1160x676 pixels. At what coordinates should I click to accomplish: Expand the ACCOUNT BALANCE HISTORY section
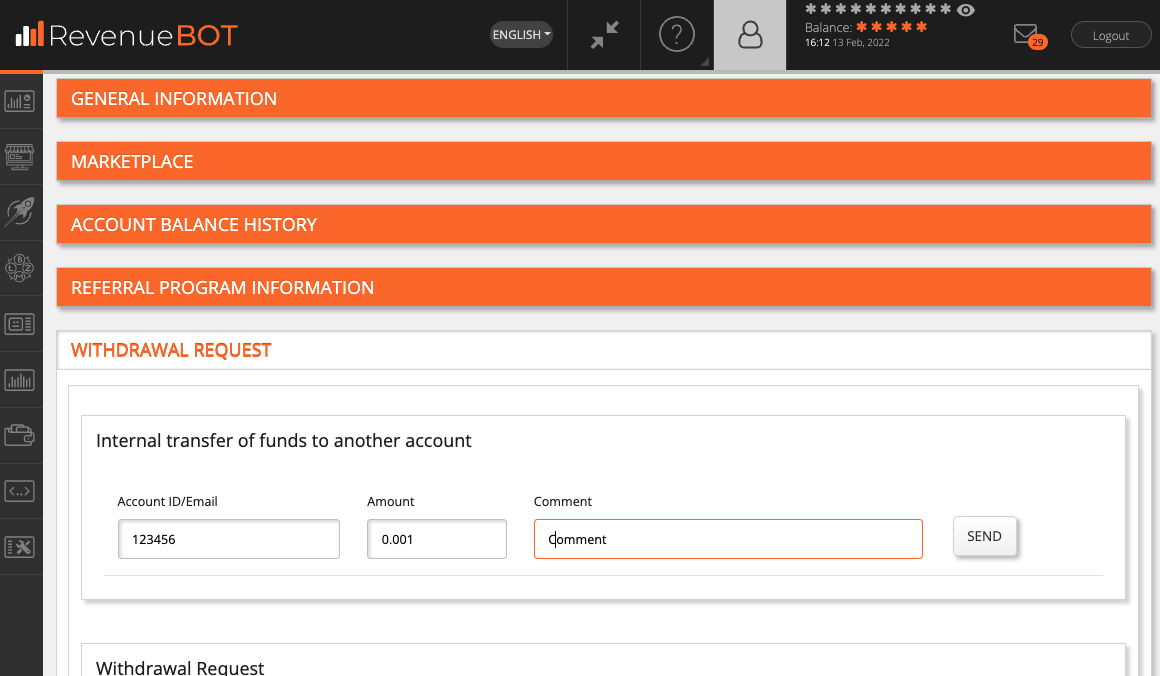(604, 224)
